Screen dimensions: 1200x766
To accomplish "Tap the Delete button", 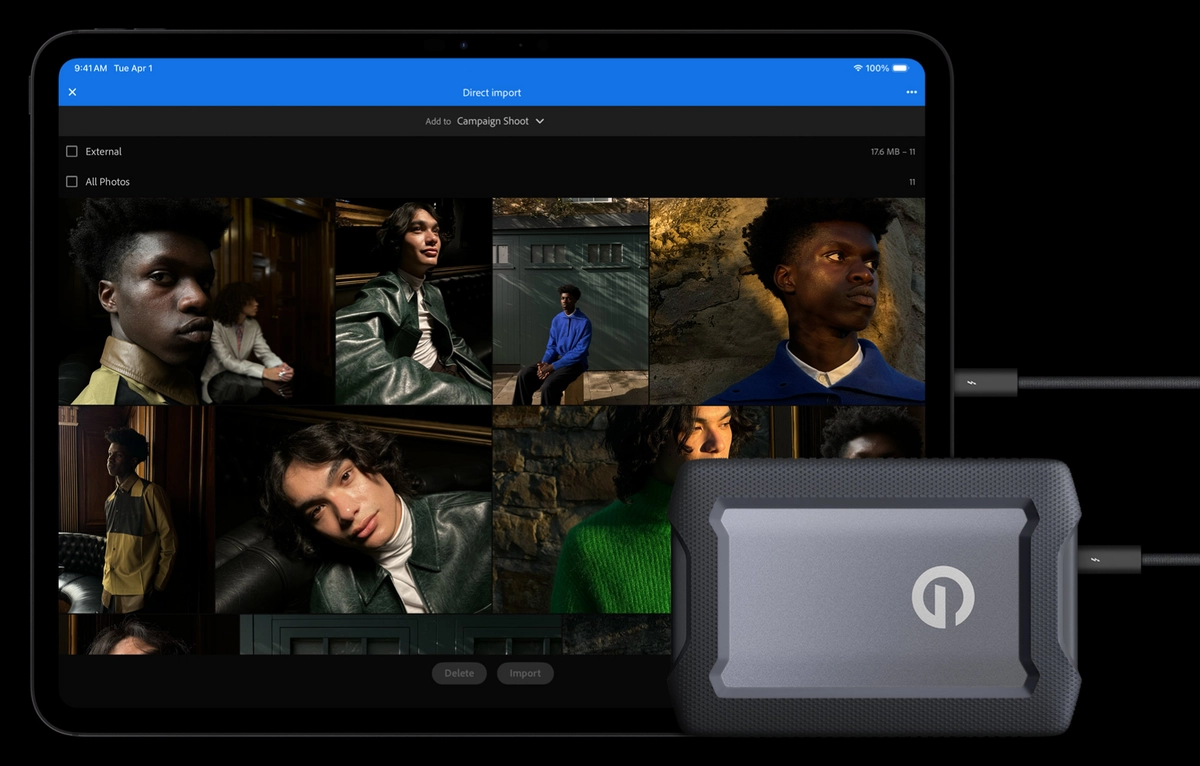I will tap(459, 673).
